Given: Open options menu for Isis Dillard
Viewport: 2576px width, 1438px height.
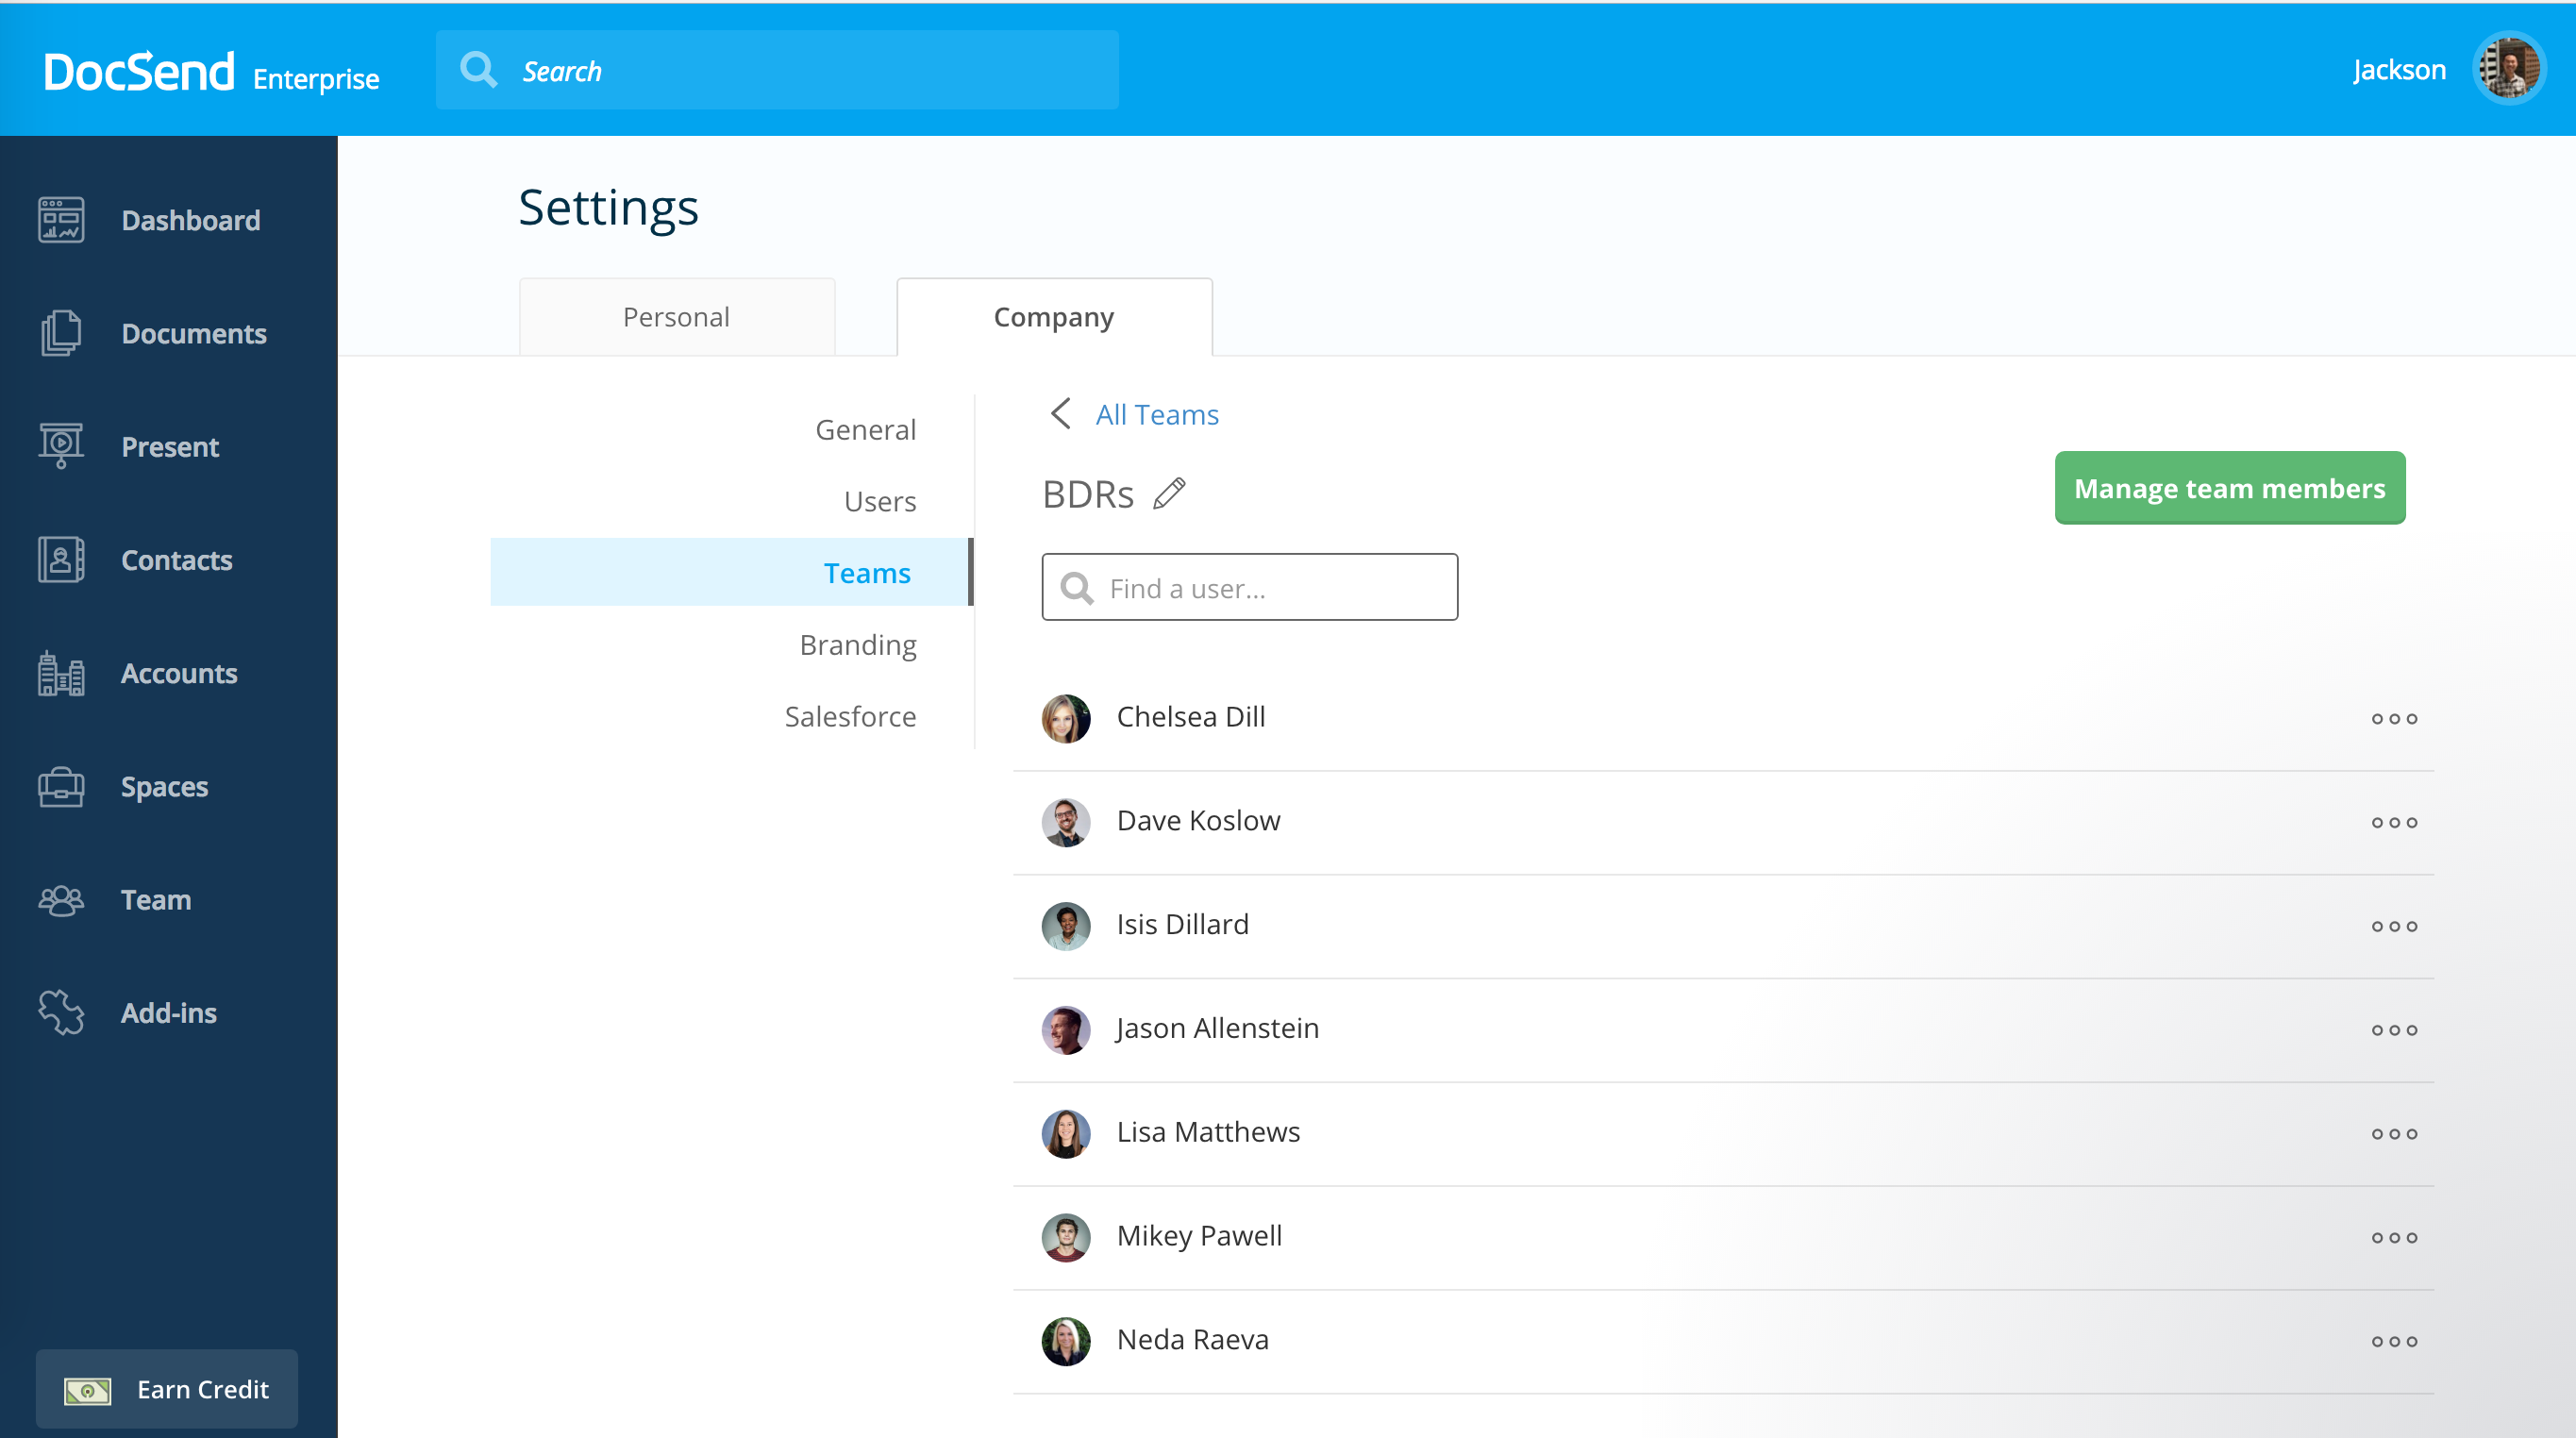Looking at the screenshot, I should pyautogui.click(x=2394, y=927).
